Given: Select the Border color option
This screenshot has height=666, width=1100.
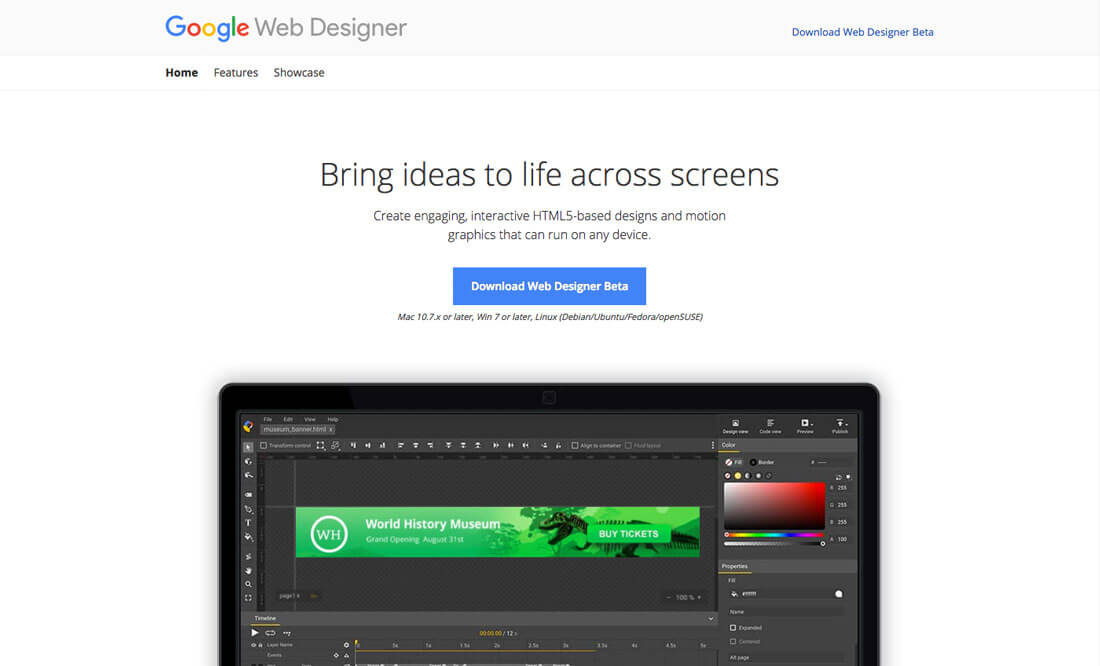Looking at the screenshot, I should [762, 462].
